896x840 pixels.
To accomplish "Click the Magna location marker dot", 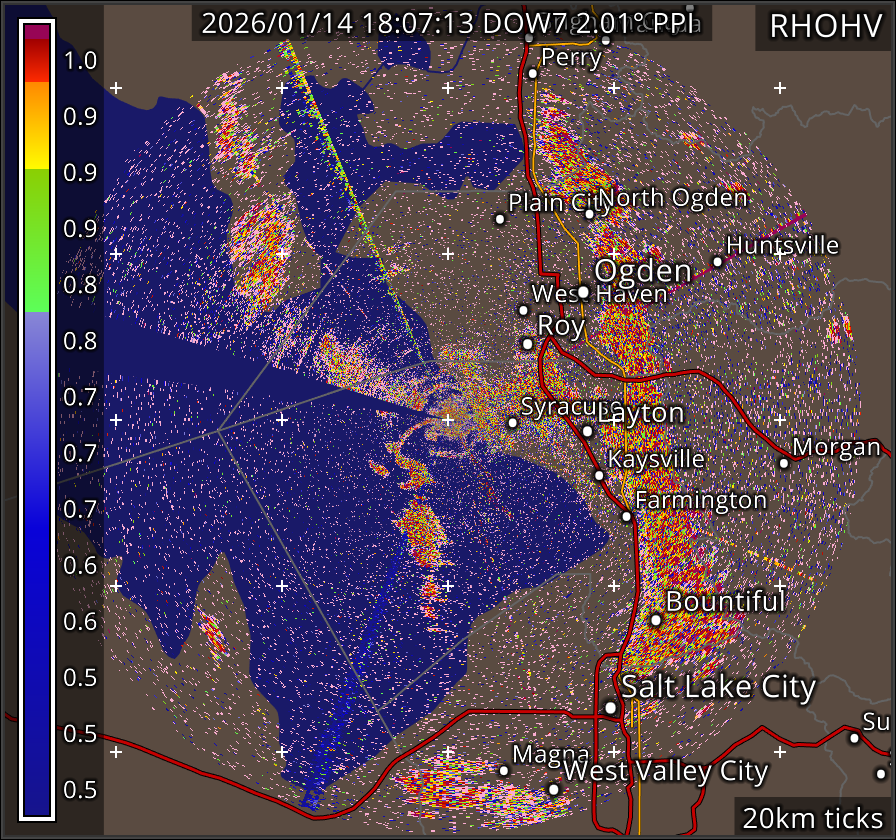I will 504,770.
